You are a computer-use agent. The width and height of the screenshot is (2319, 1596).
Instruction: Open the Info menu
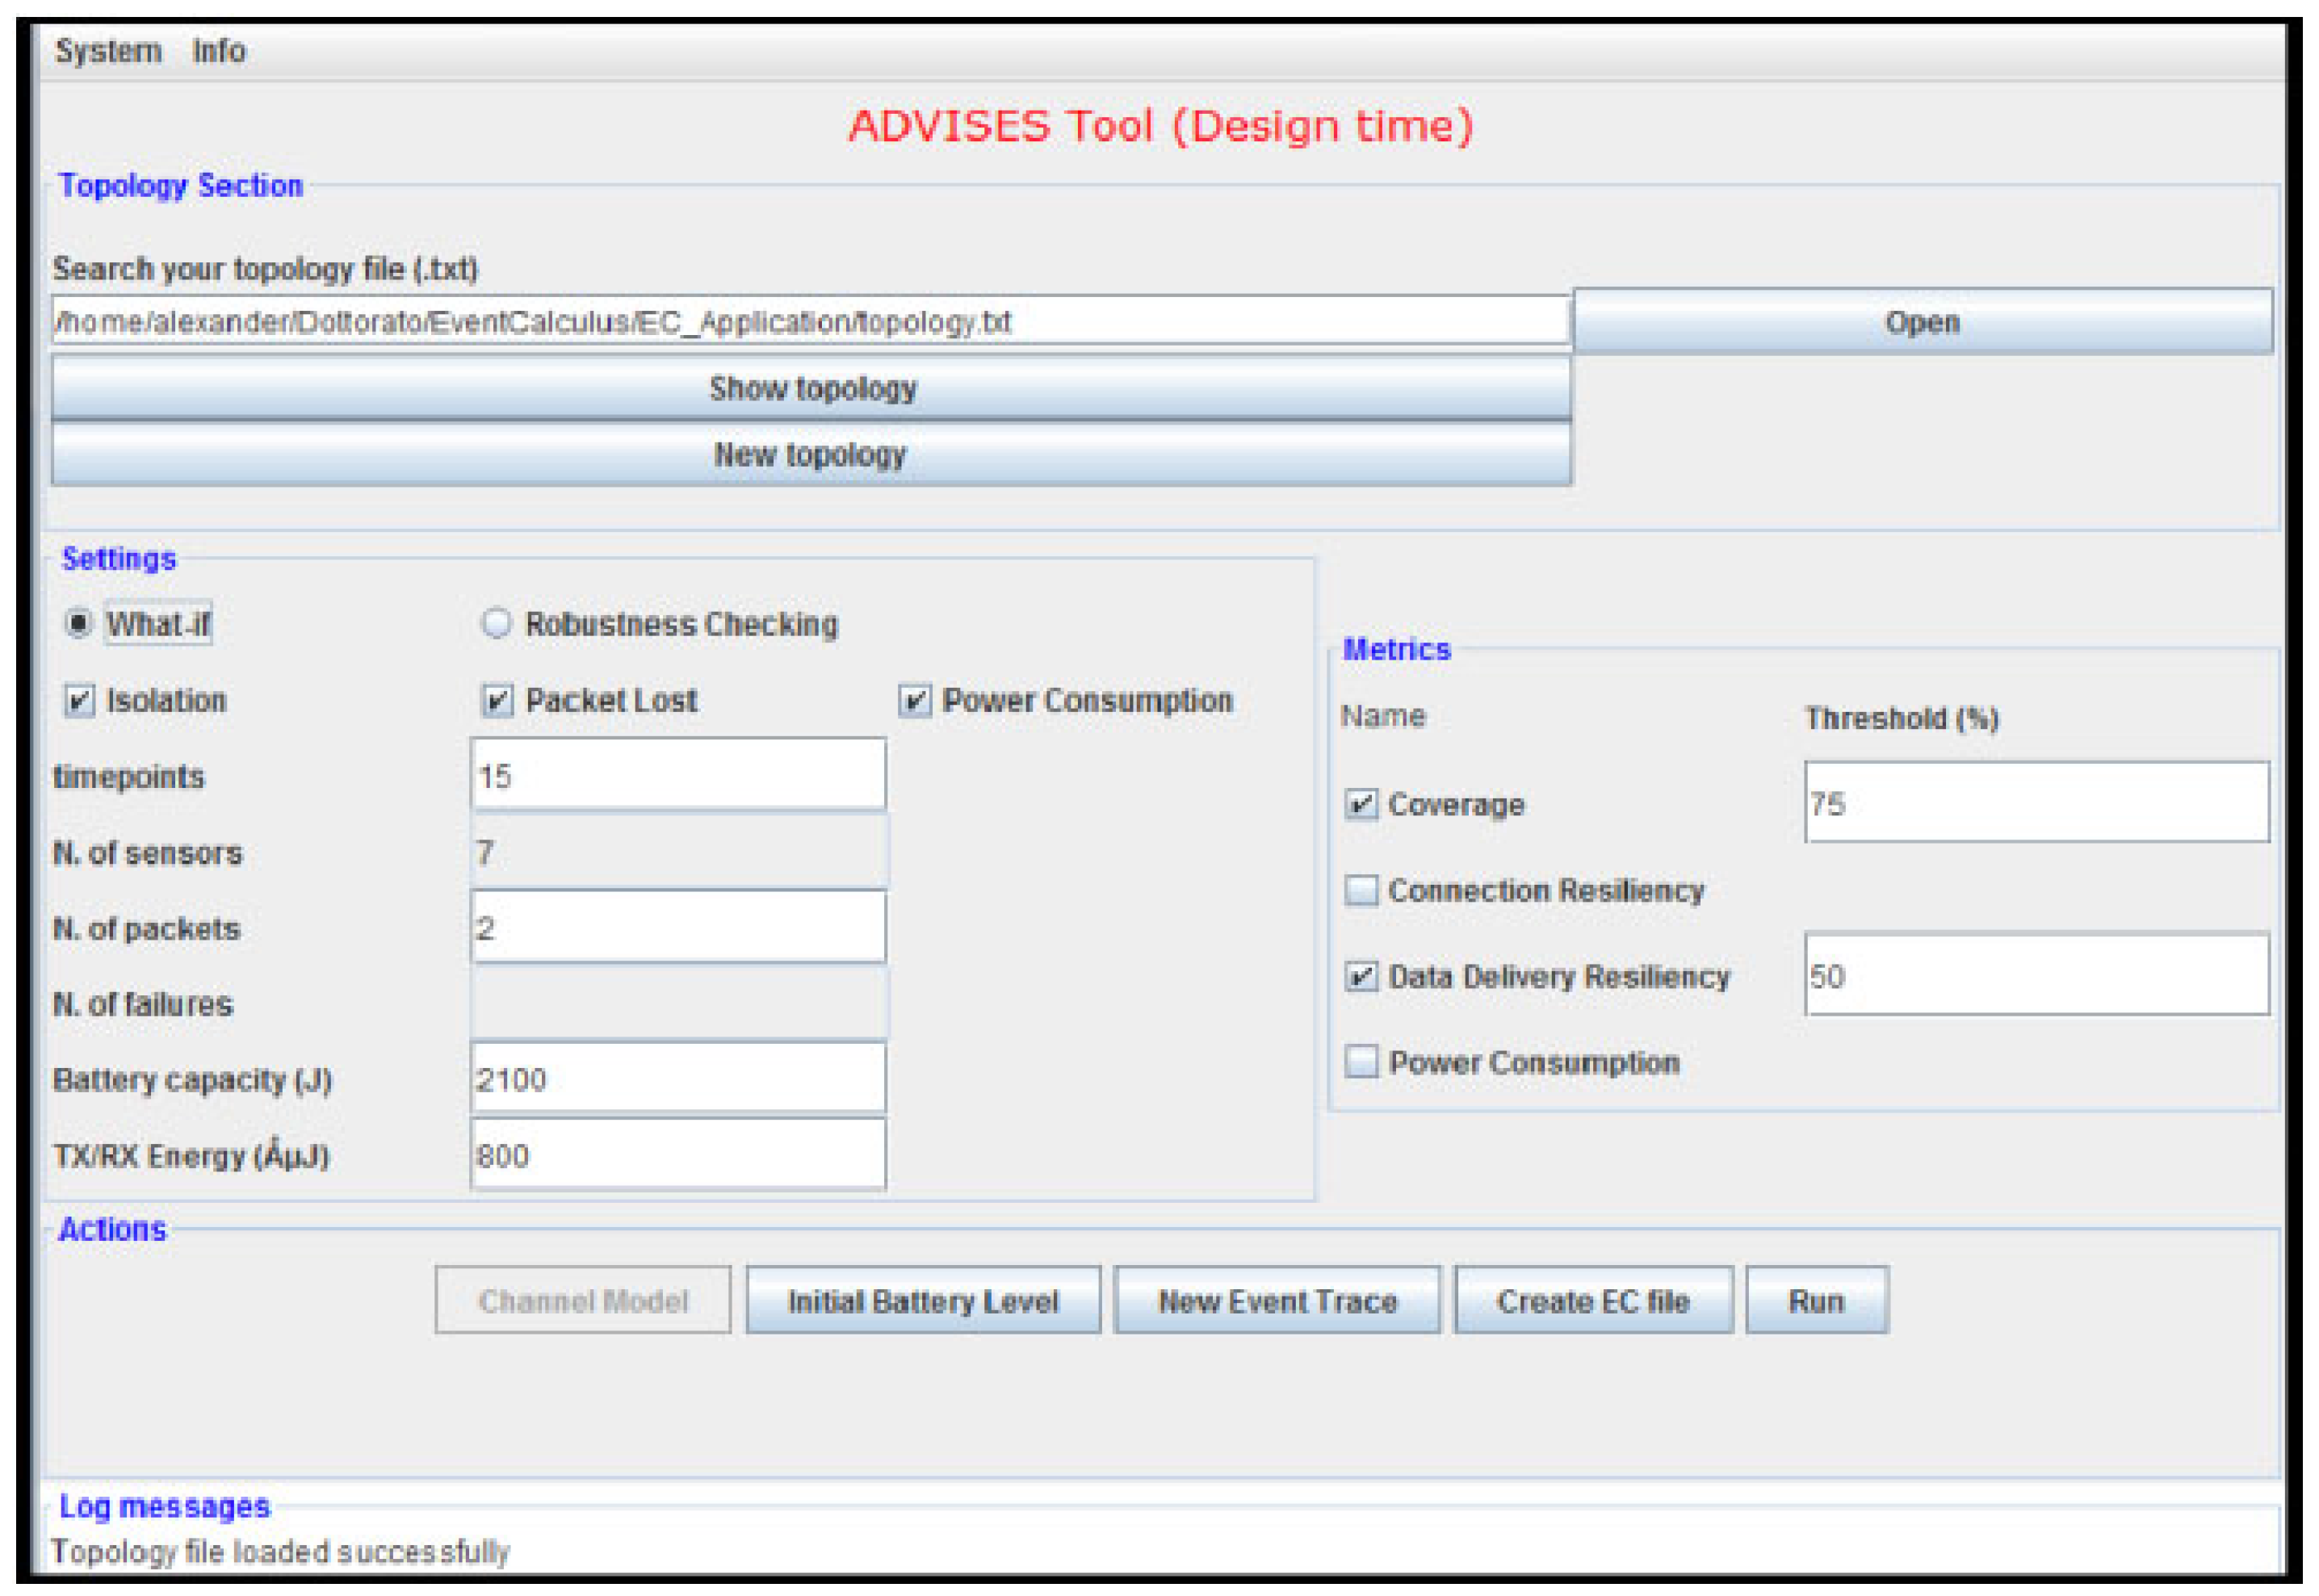pyautogui.click(x=218, y=51)
